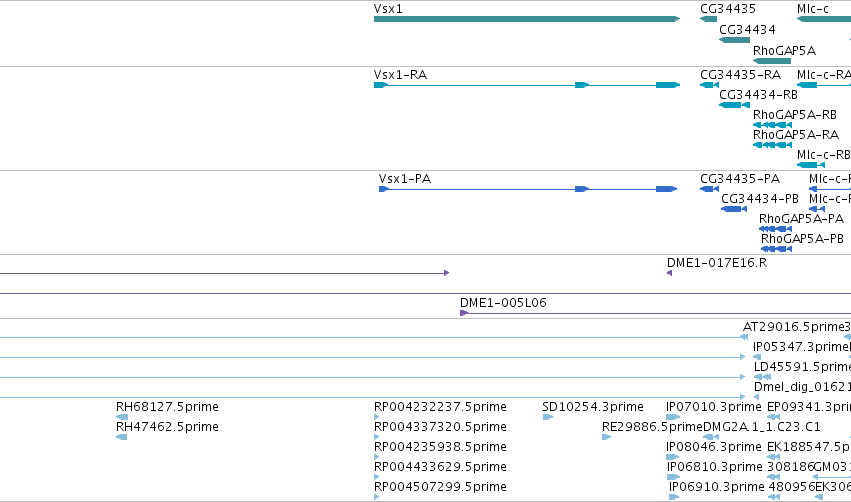
Task: Select the Vsx1 gene bar
Action: [x=526, y=19]
